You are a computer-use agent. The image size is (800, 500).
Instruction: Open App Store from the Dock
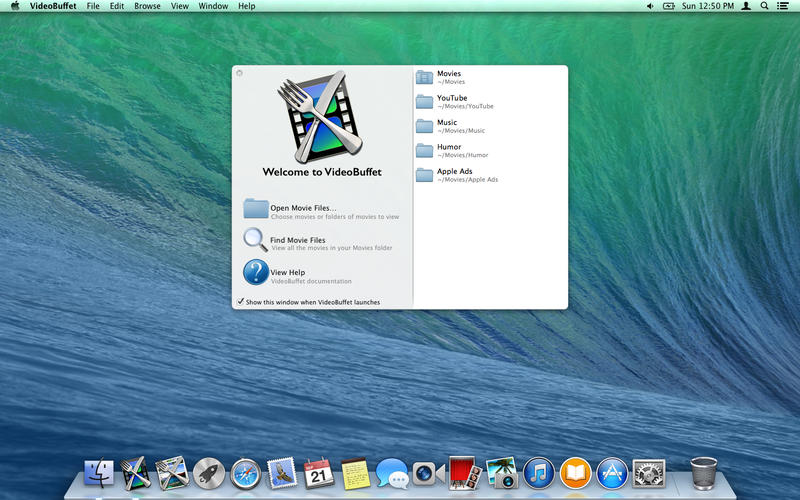[x=612, y=473]
